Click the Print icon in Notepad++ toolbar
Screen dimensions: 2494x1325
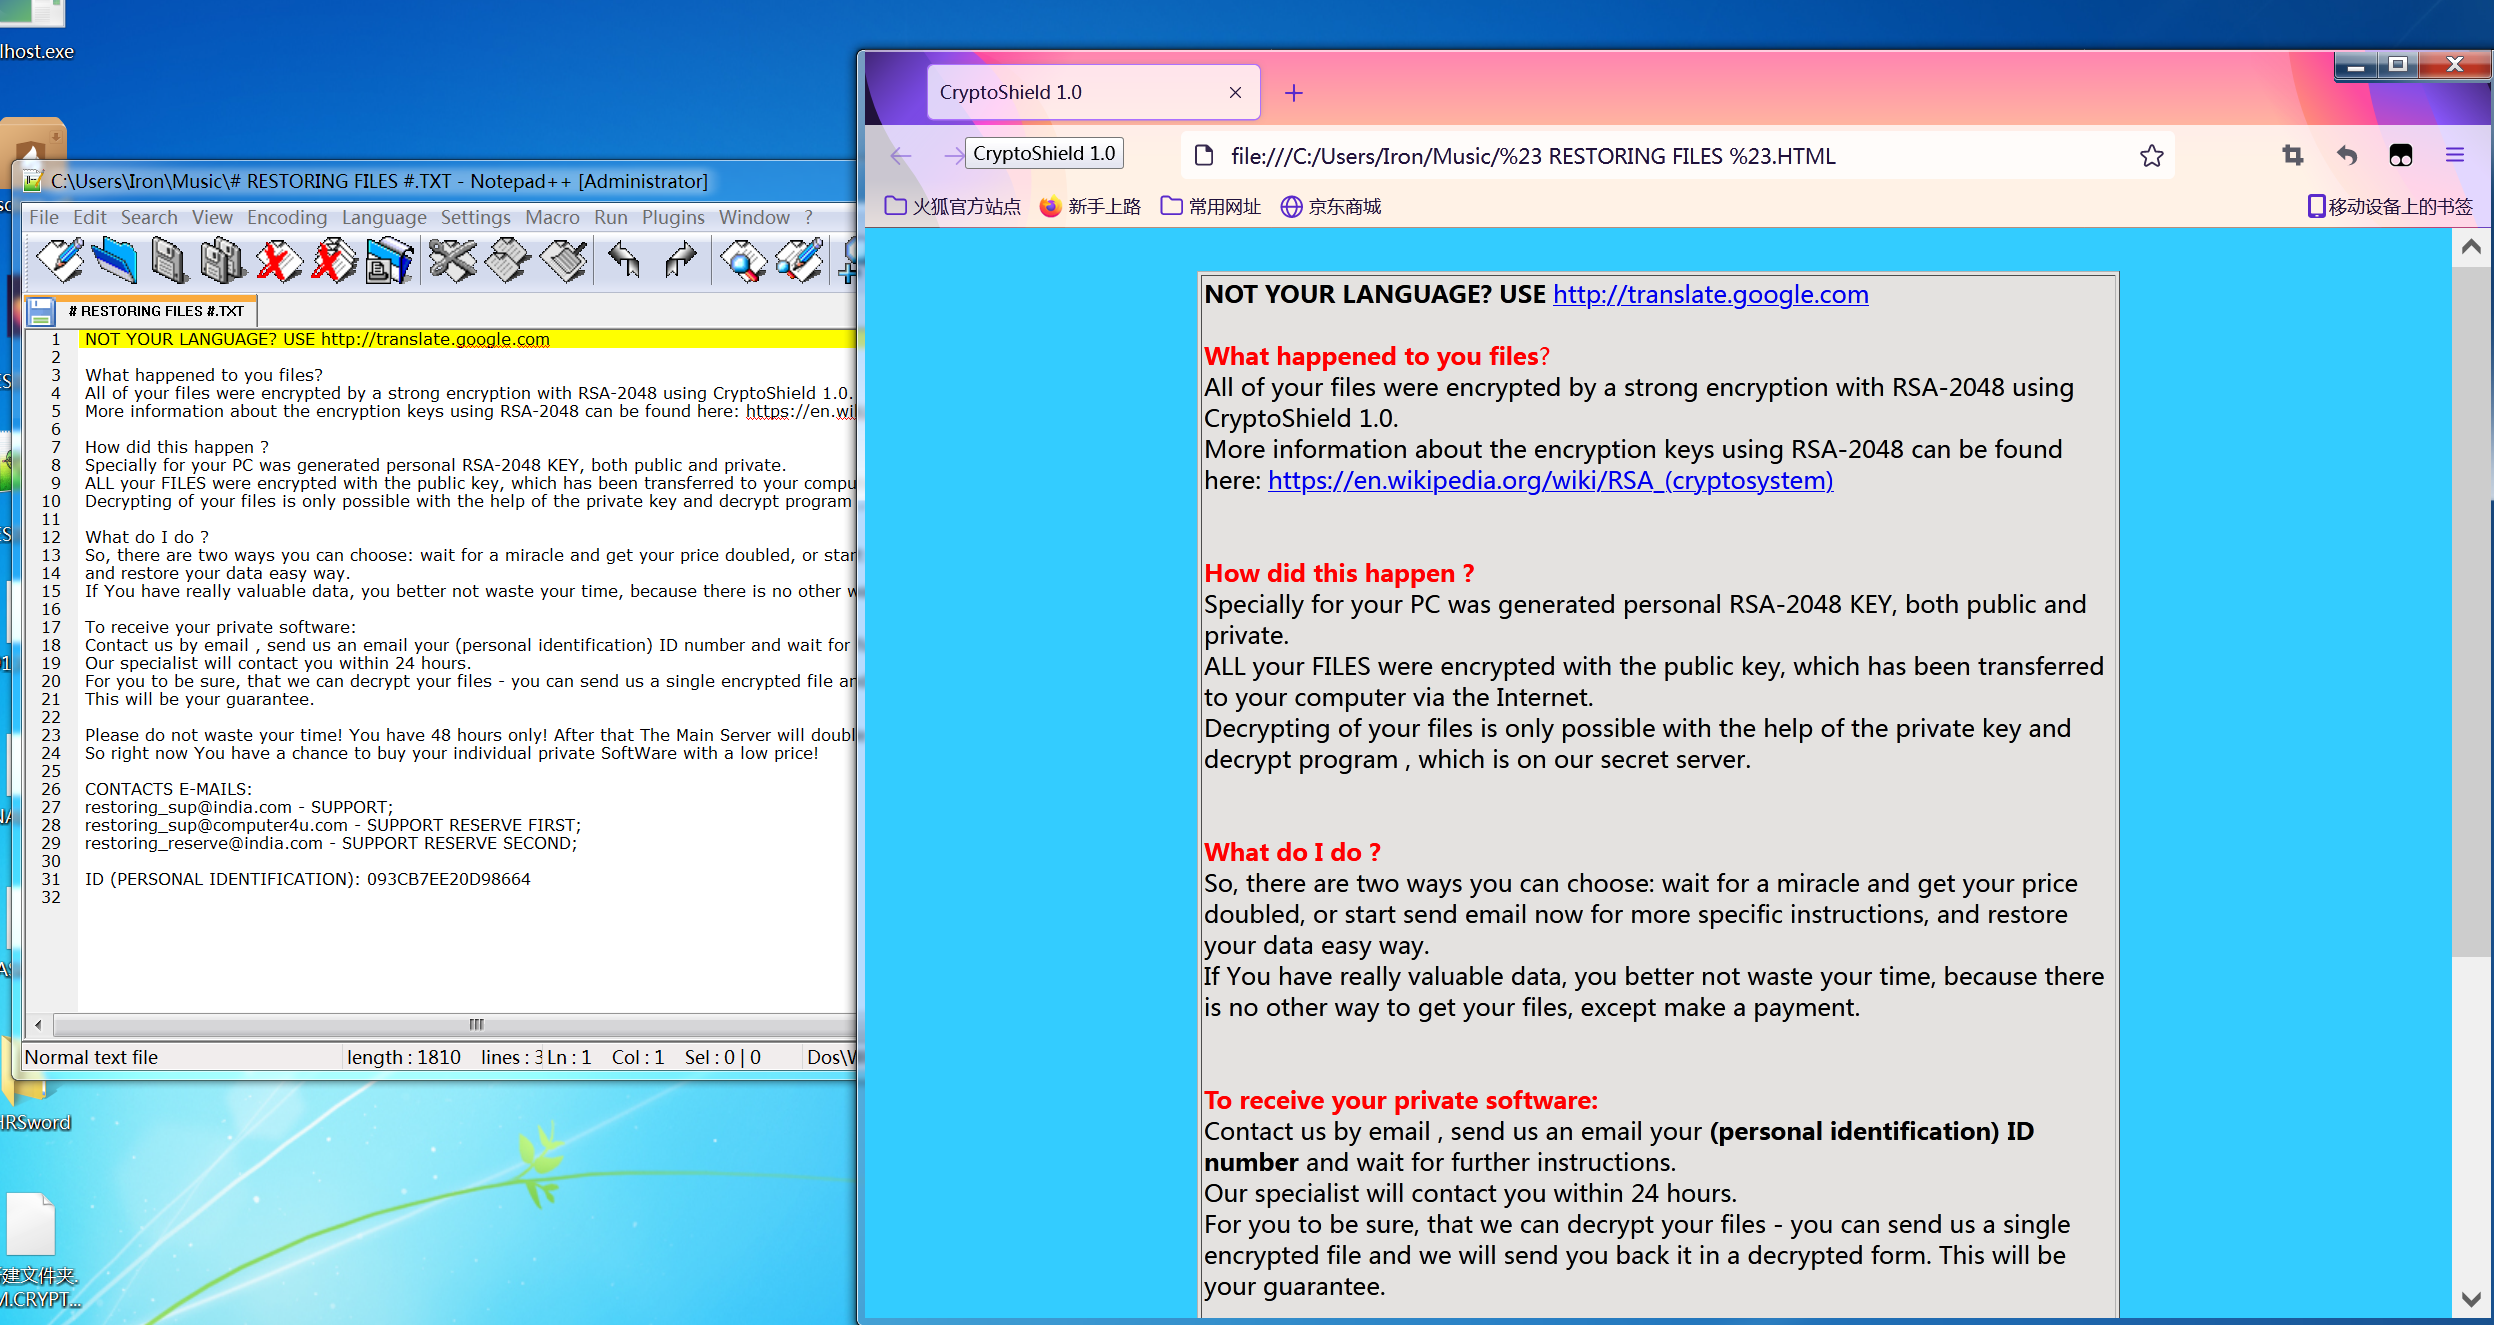(x=388, y=261)
